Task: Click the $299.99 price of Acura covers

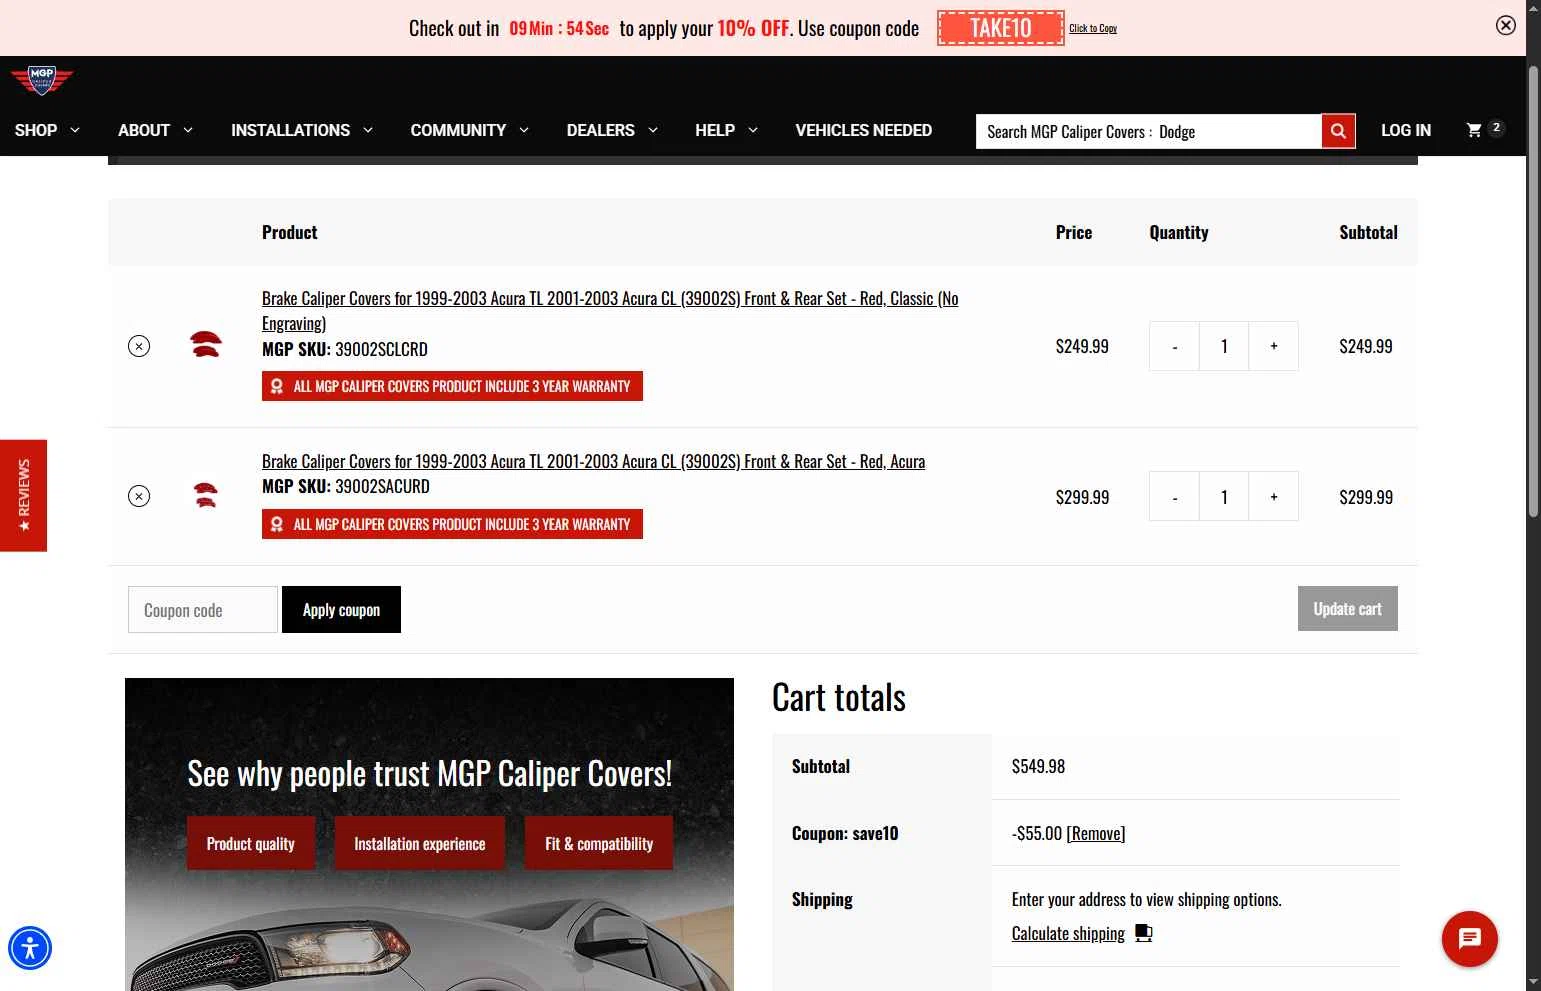Action: [1082, 497]
